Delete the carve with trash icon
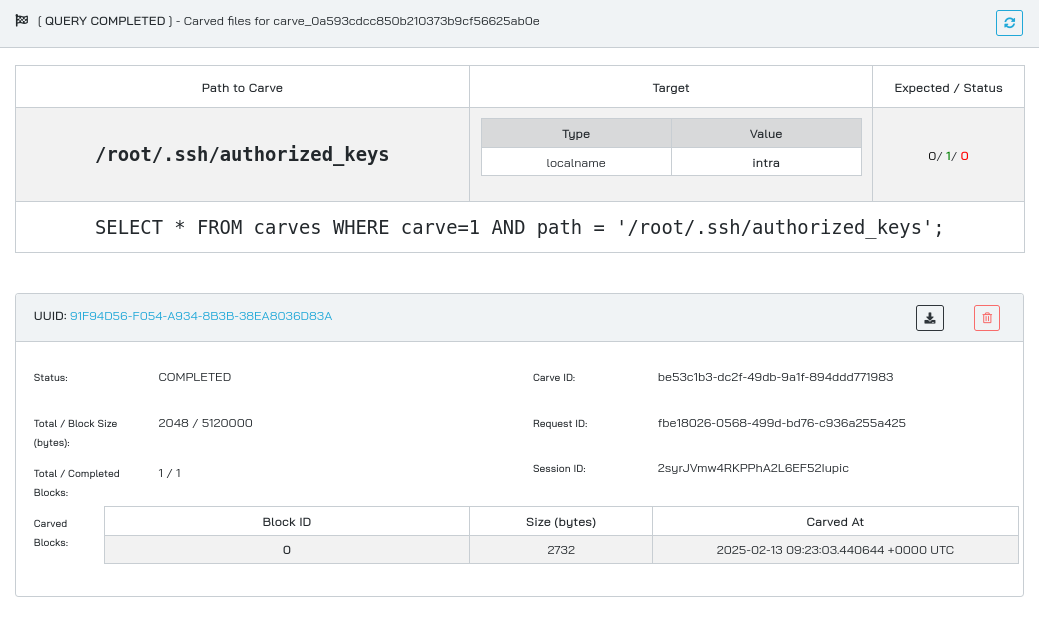 987,318
